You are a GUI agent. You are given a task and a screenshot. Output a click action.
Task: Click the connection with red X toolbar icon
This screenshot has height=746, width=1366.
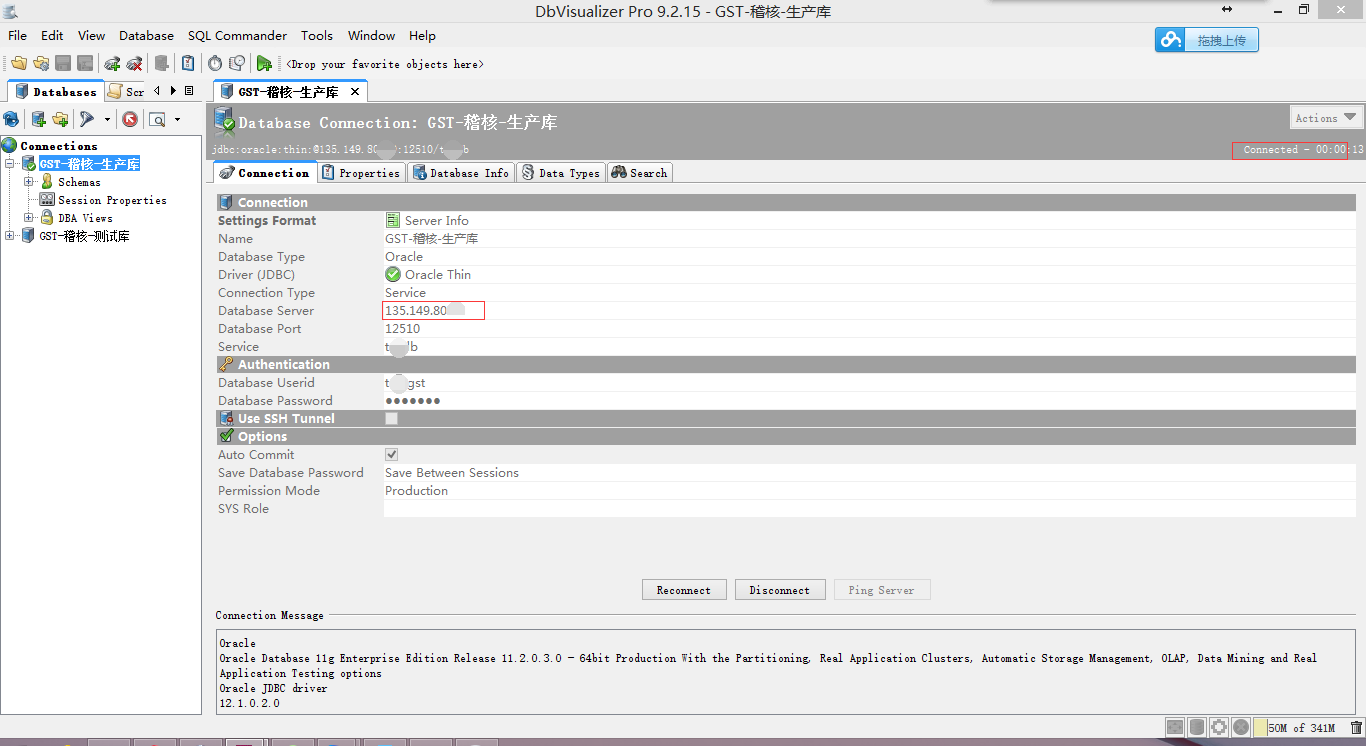[x=134, y=63]
